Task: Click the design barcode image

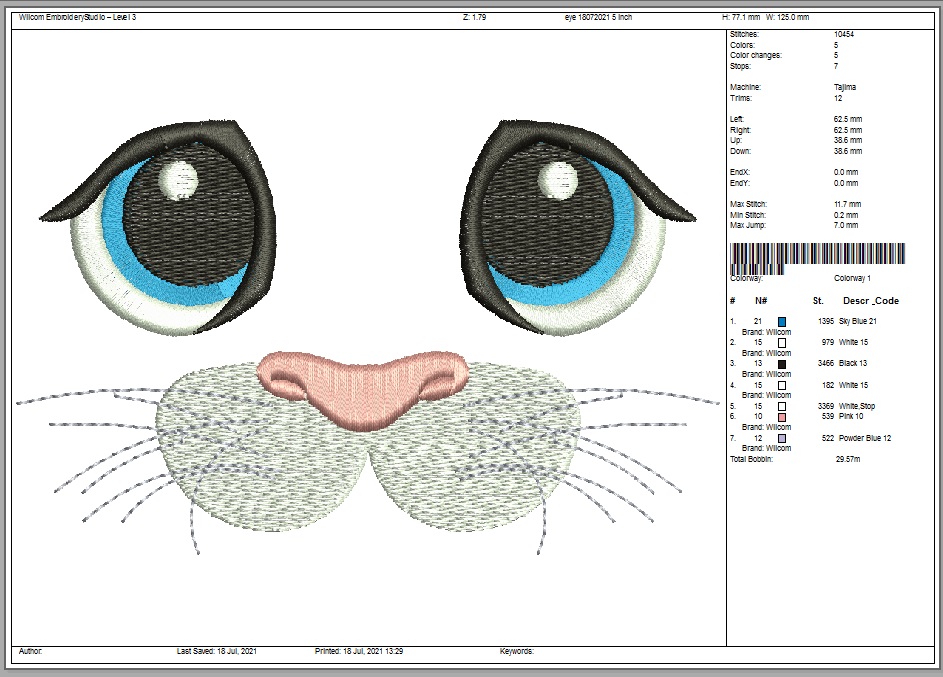Action: tap(817, 254)
